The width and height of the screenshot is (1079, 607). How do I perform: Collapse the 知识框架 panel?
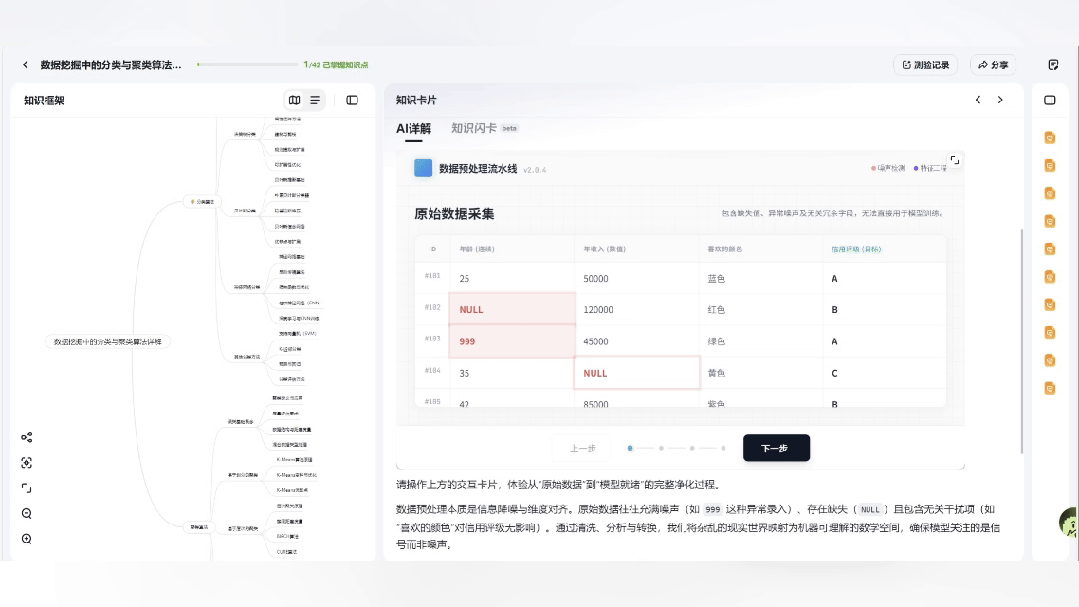(350, 100)
